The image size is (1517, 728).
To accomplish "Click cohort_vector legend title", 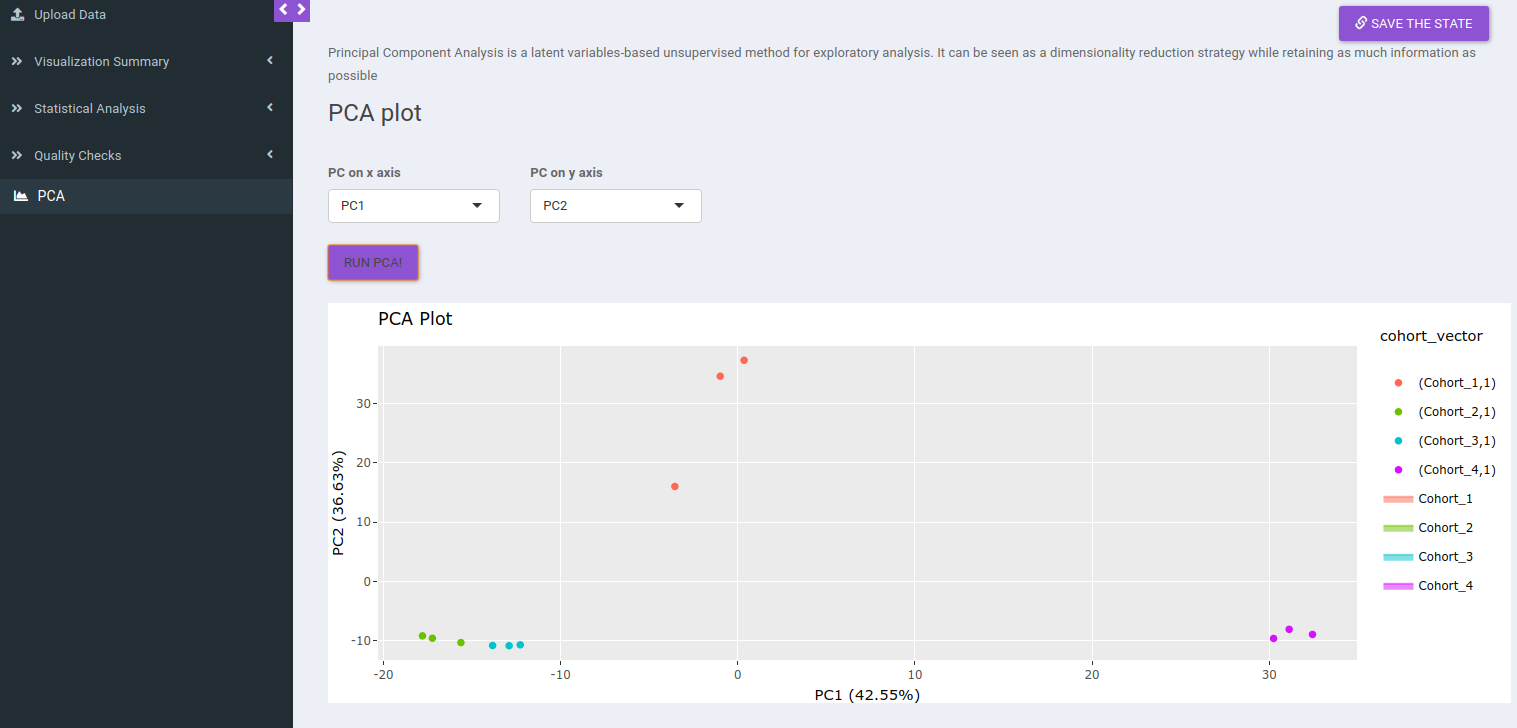I will [x=1431, y=336].
